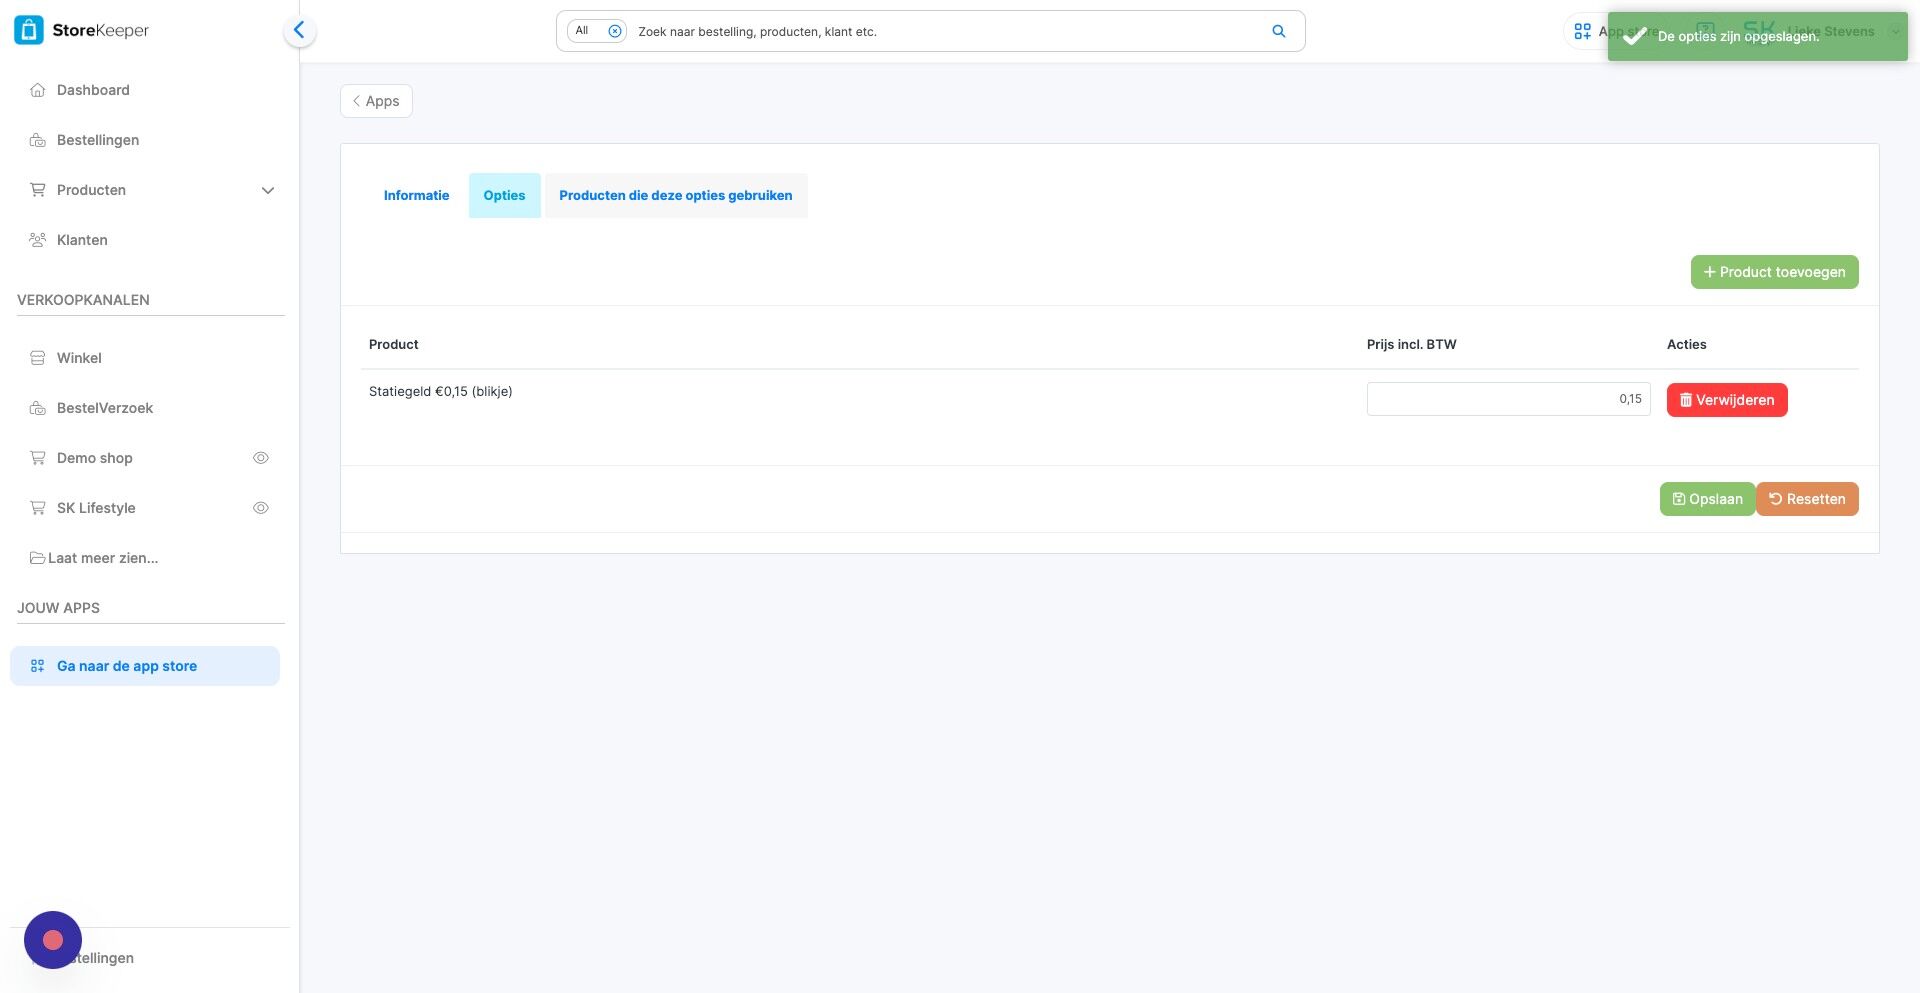The image size is (1920, 993).
Task: Click the app store grid icon in sidebar
Action: (x=38, y=666)
